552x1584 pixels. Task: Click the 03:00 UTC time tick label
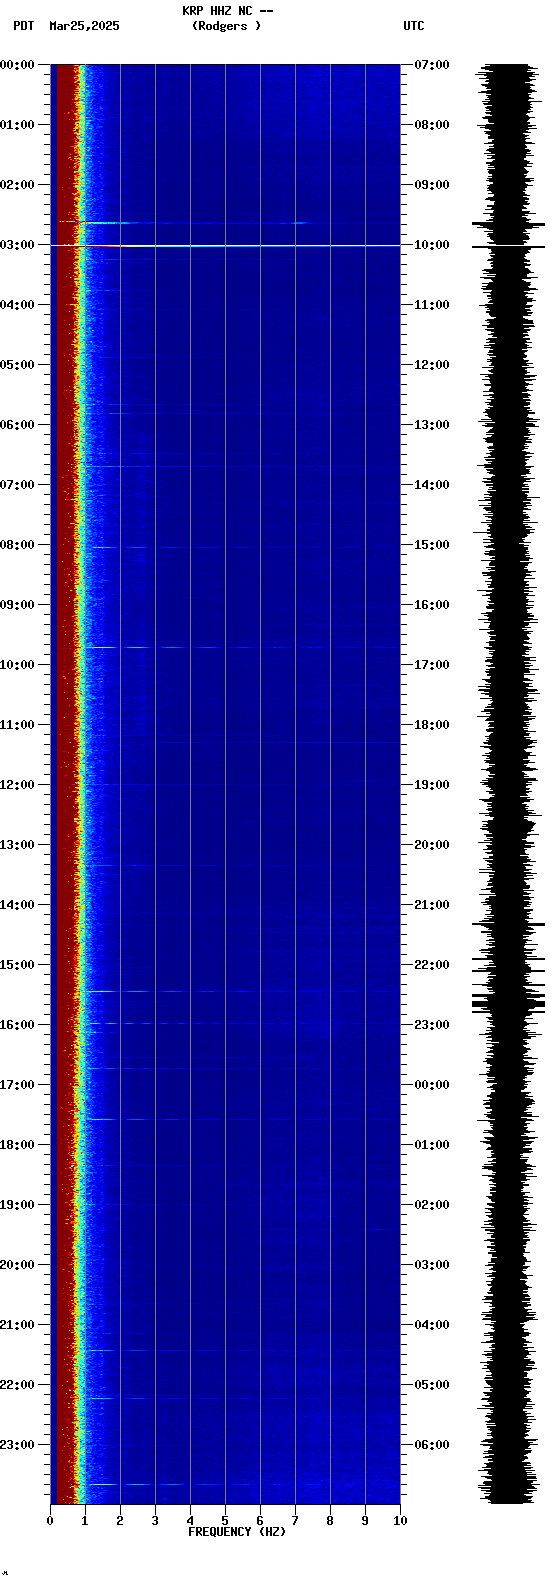[431, 1265]
